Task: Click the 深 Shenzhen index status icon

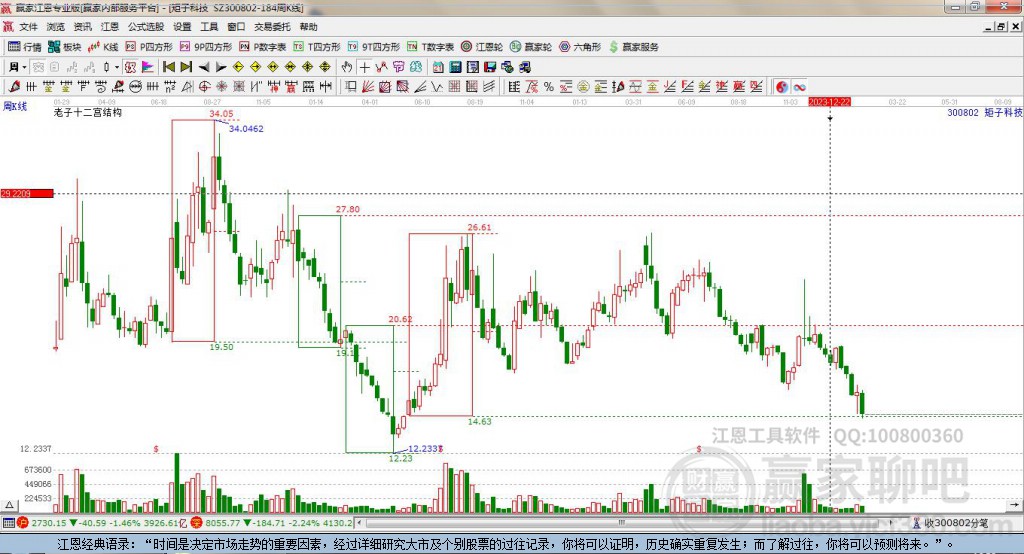Action: pos(195,523)
